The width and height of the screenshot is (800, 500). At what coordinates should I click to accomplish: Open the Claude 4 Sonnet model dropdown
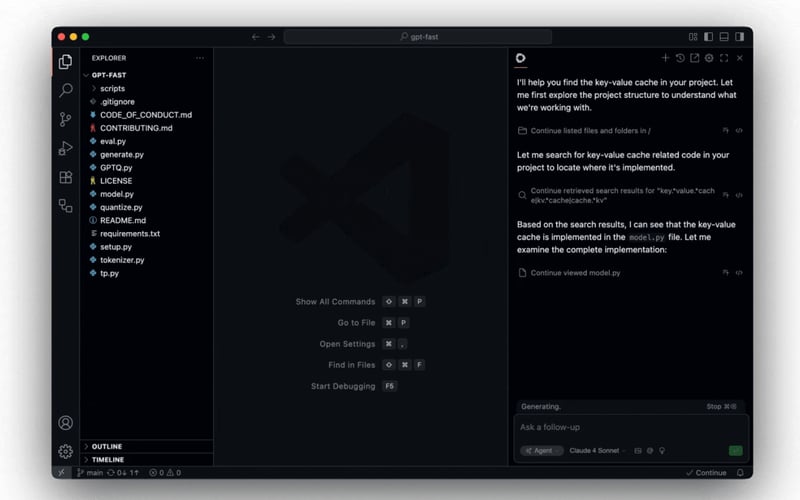[597, 451]
